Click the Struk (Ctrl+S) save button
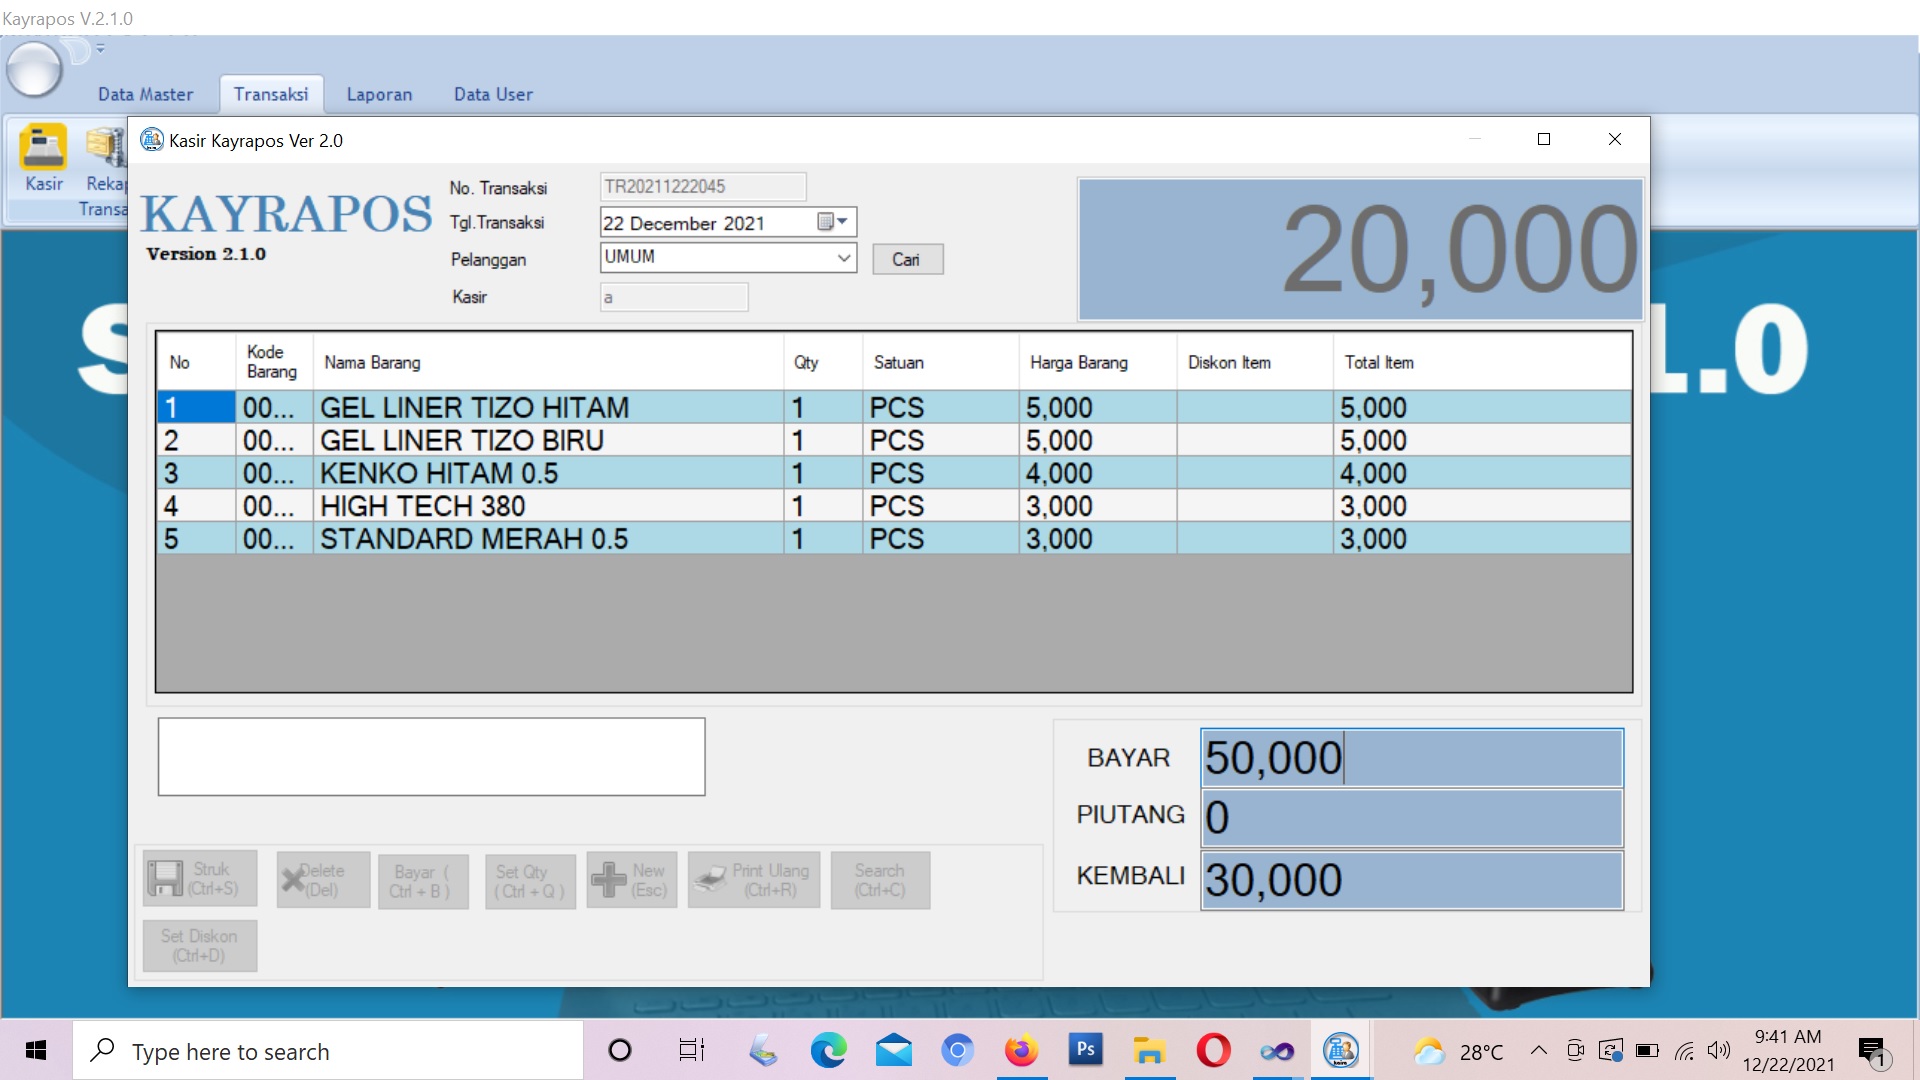The image size is (1920, 1080). pos(200,879)
